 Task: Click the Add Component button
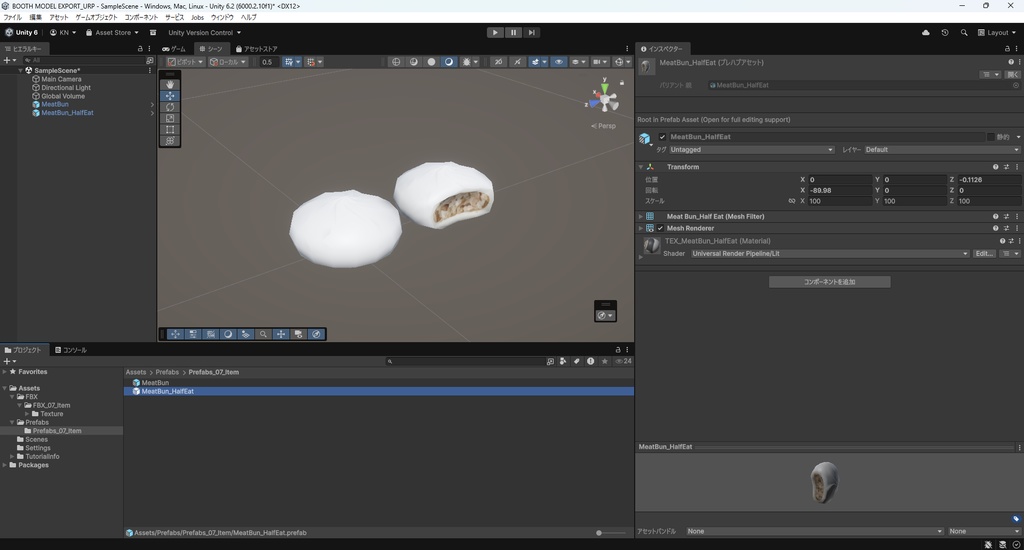coord(829,282)
